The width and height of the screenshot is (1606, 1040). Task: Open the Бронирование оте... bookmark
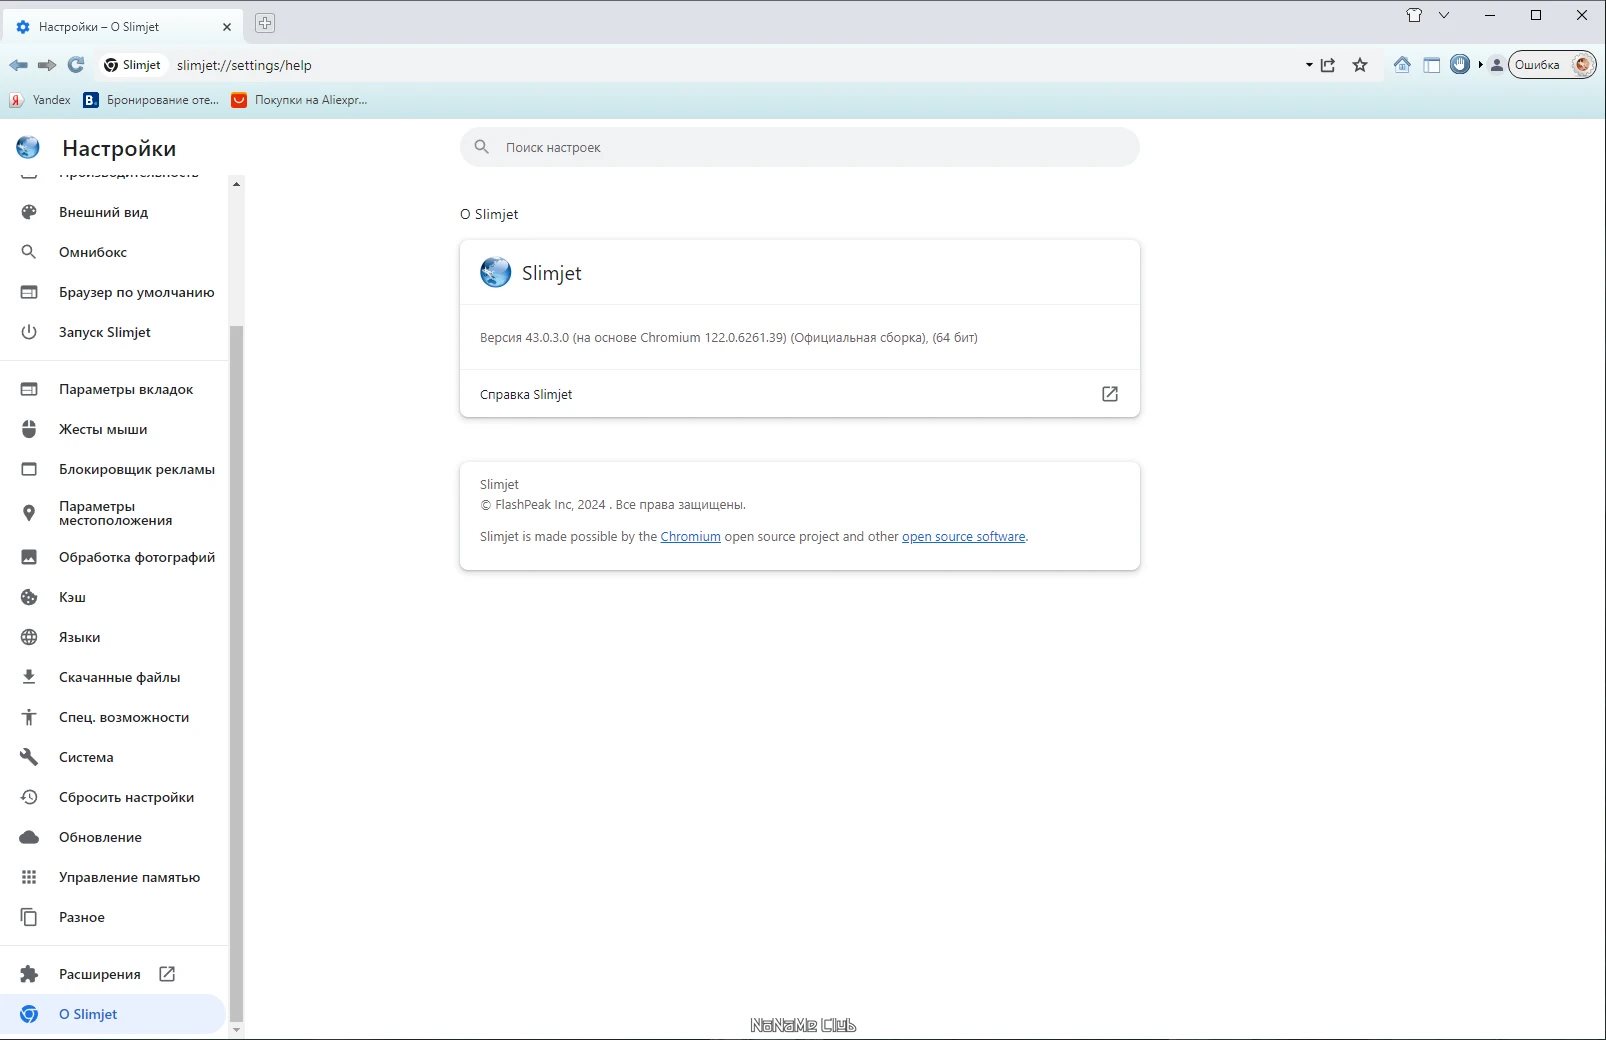151,100
